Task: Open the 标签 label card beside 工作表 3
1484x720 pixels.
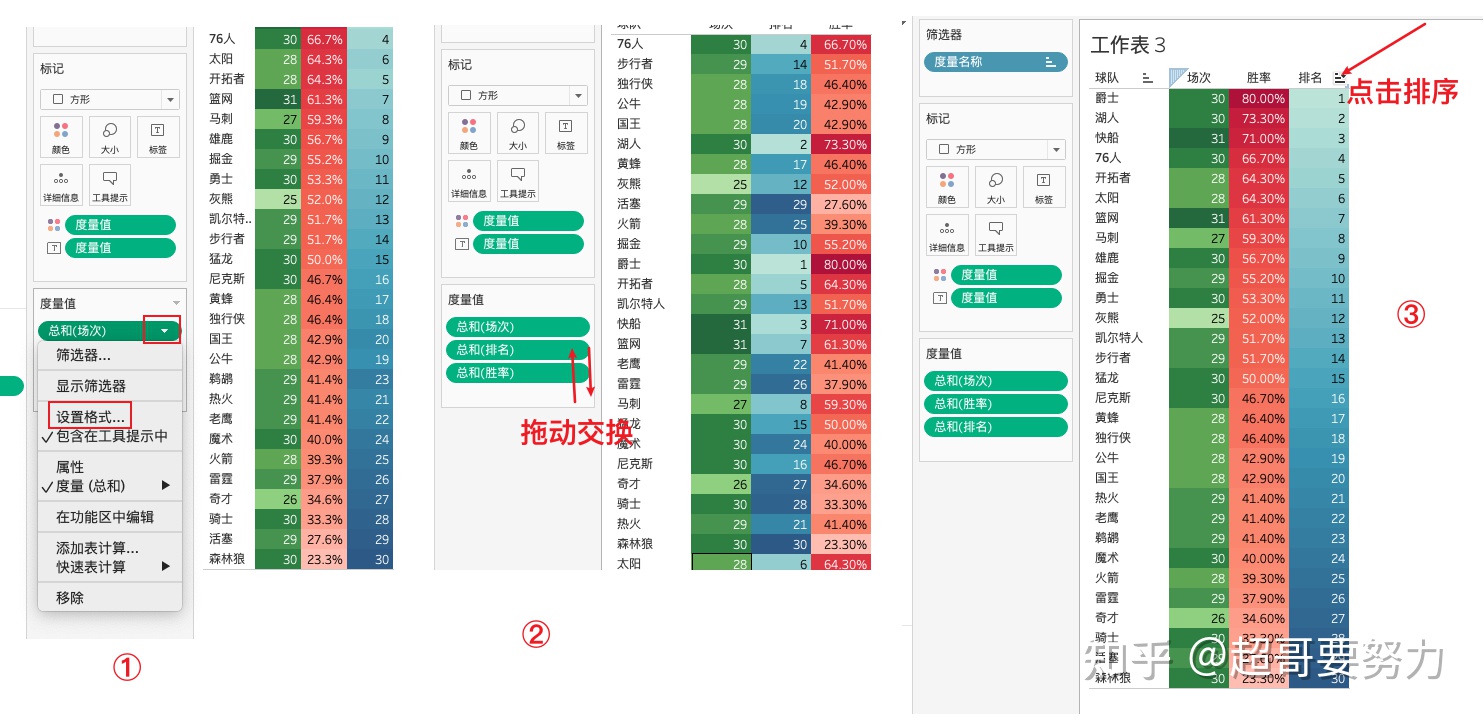Action: click(1044, 187)
